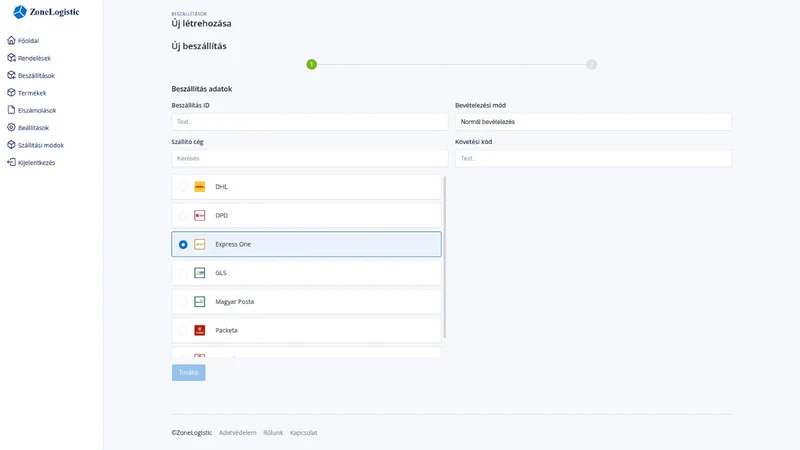Click the DPD carrier name

[221, 215]
